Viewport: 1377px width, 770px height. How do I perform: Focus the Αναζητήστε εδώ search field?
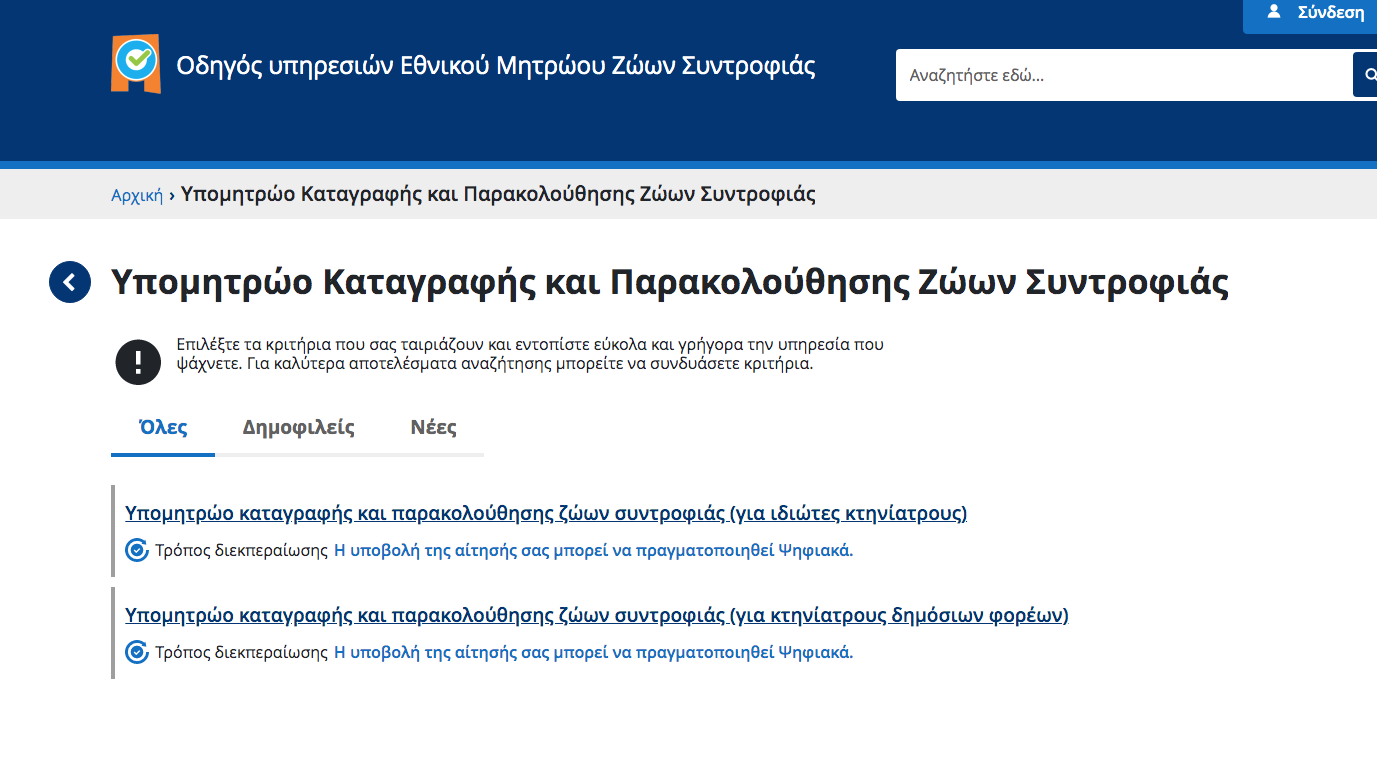1124,75
